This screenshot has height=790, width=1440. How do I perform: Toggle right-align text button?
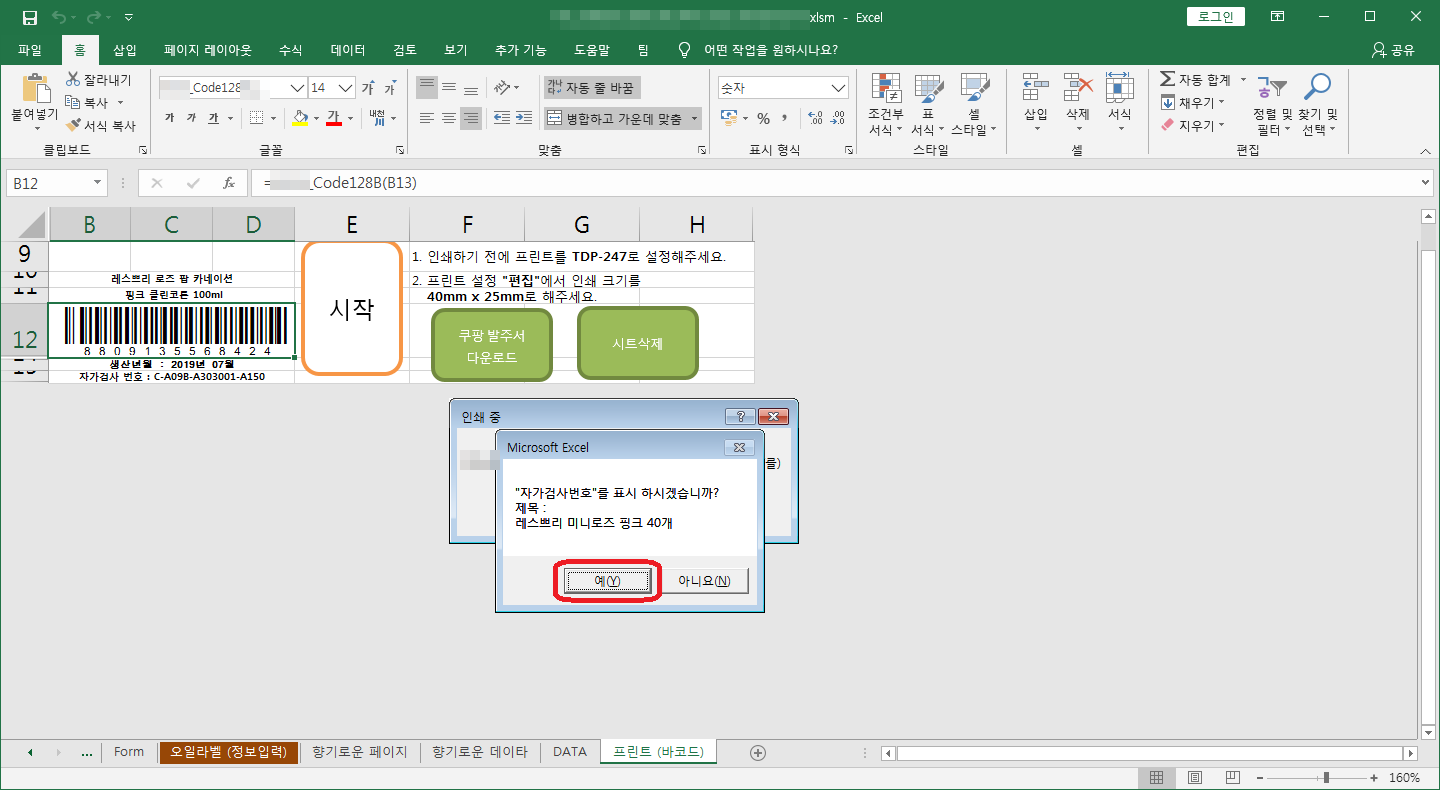click(471, 118)
